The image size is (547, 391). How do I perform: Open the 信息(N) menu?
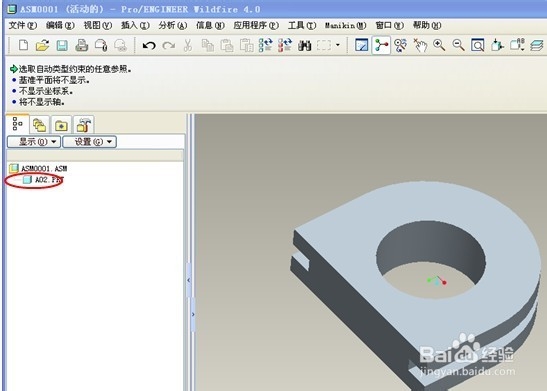point(210,25)
